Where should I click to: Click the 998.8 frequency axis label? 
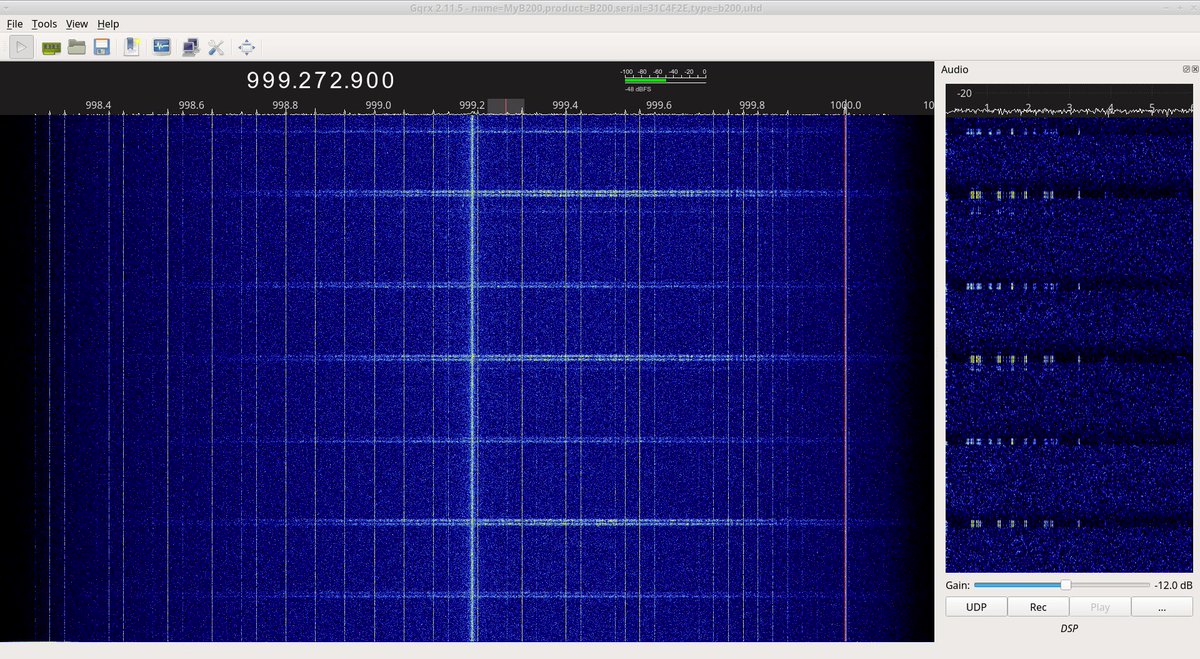click(x=285, y=104)
